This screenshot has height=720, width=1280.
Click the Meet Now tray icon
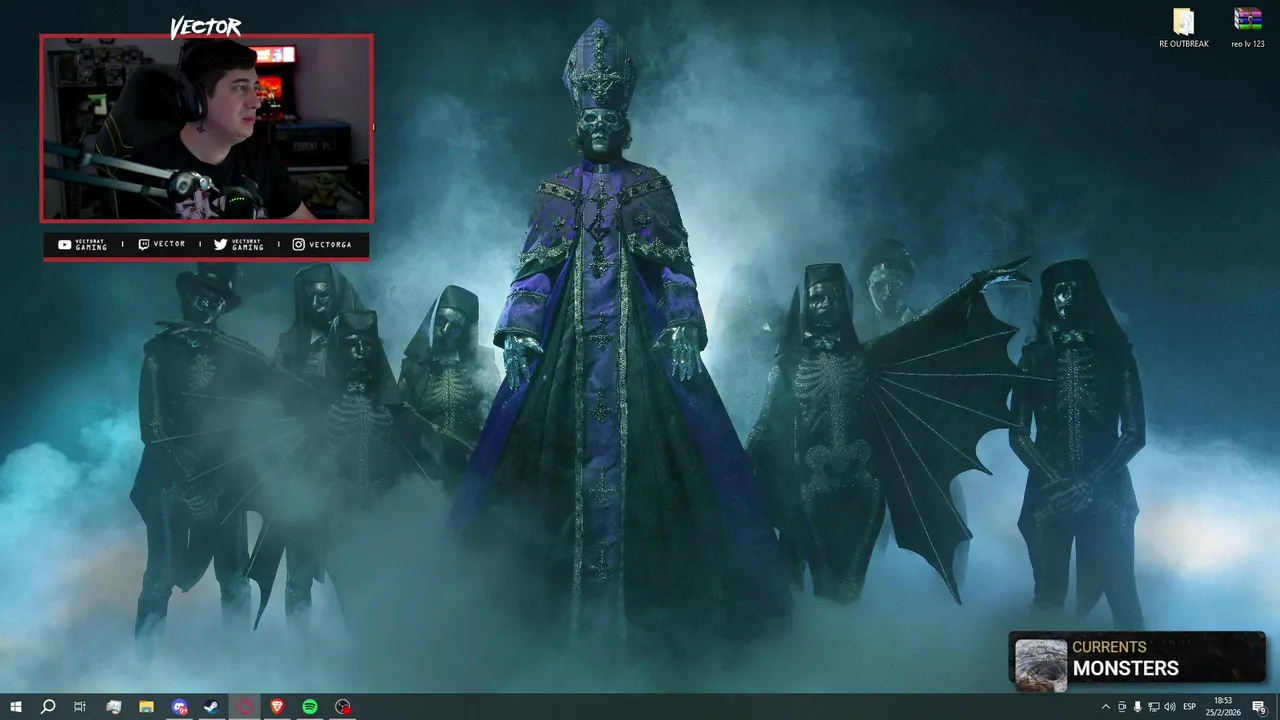1121,707
